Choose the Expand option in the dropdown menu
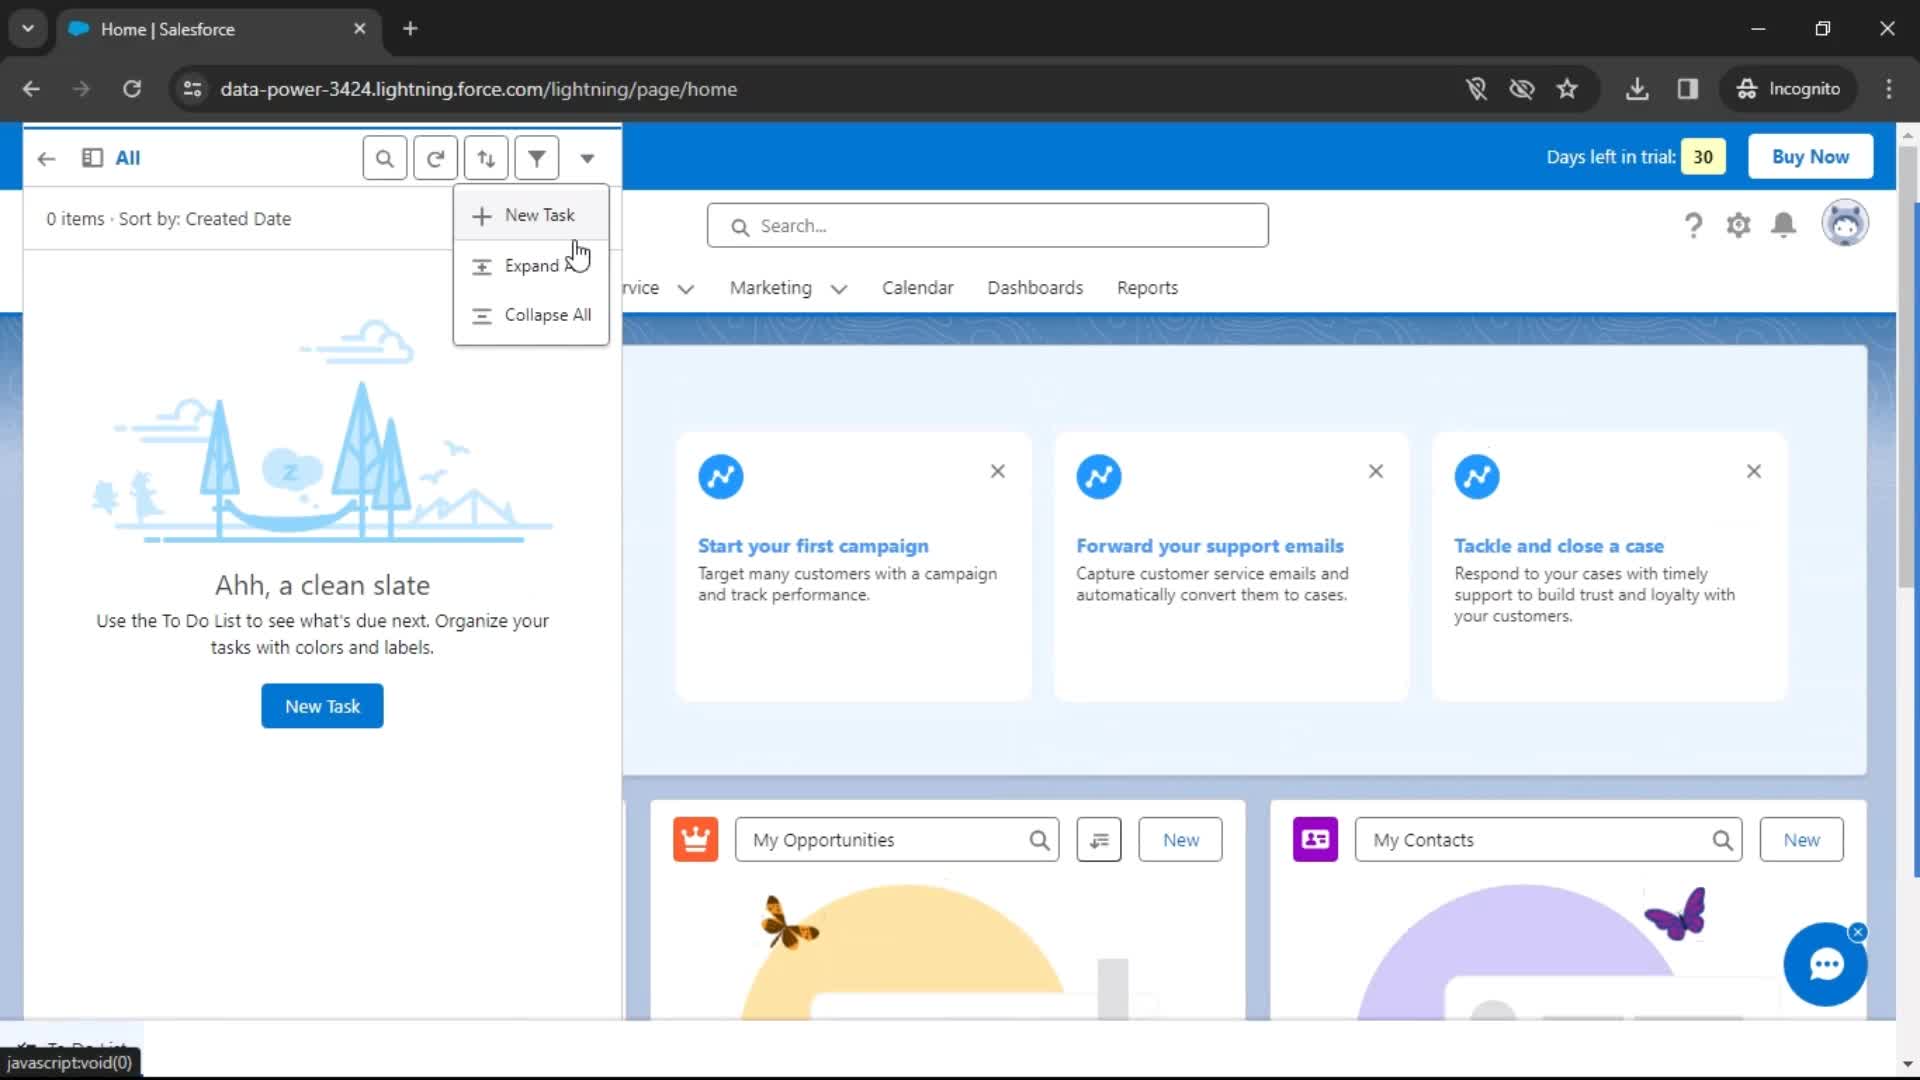This screenshot has width=1920, height=1080. pyautogui.click(x=531, y=266)
